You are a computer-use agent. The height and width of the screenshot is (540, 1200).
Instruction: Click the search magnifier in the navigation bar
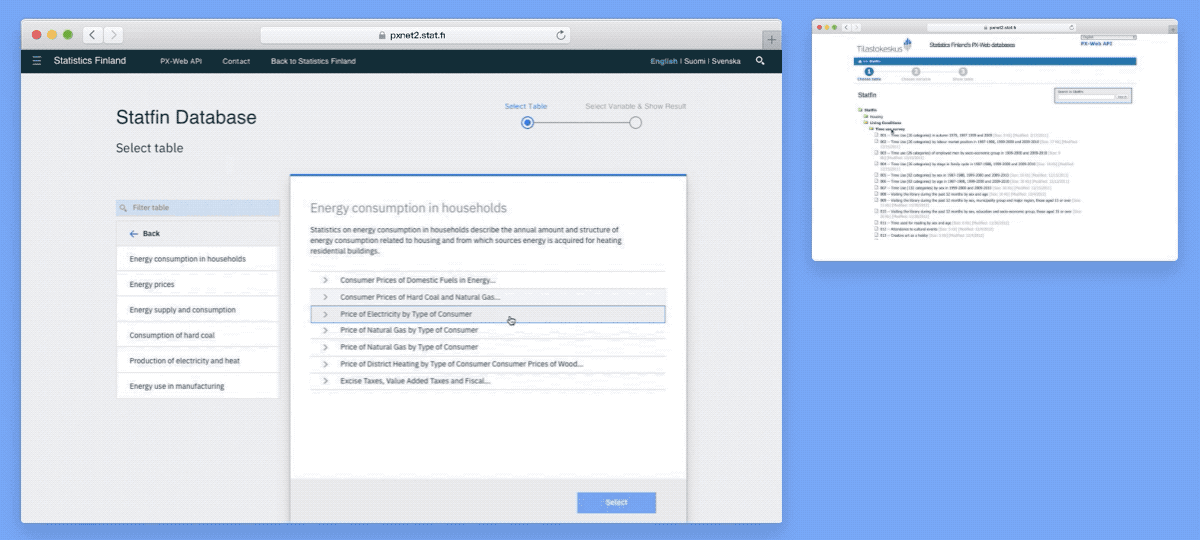(x=760, y=61)
